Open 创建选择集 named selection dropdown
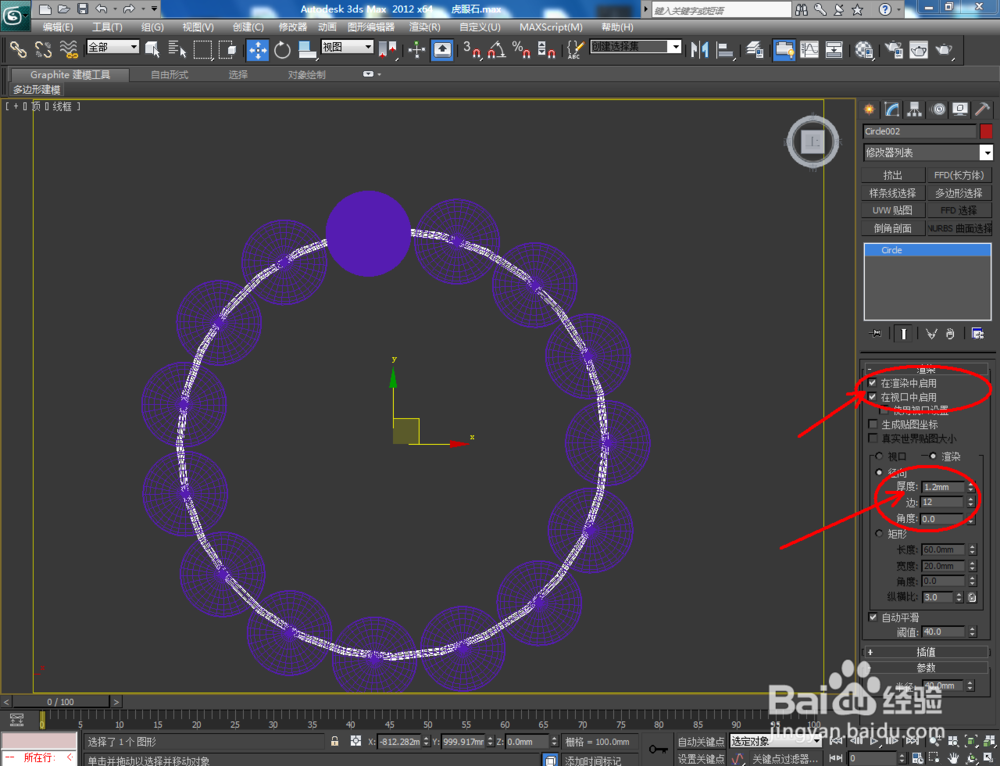The height and width of the screenshot is (766, 1000). pyautogui.click(x=636, y=47)
